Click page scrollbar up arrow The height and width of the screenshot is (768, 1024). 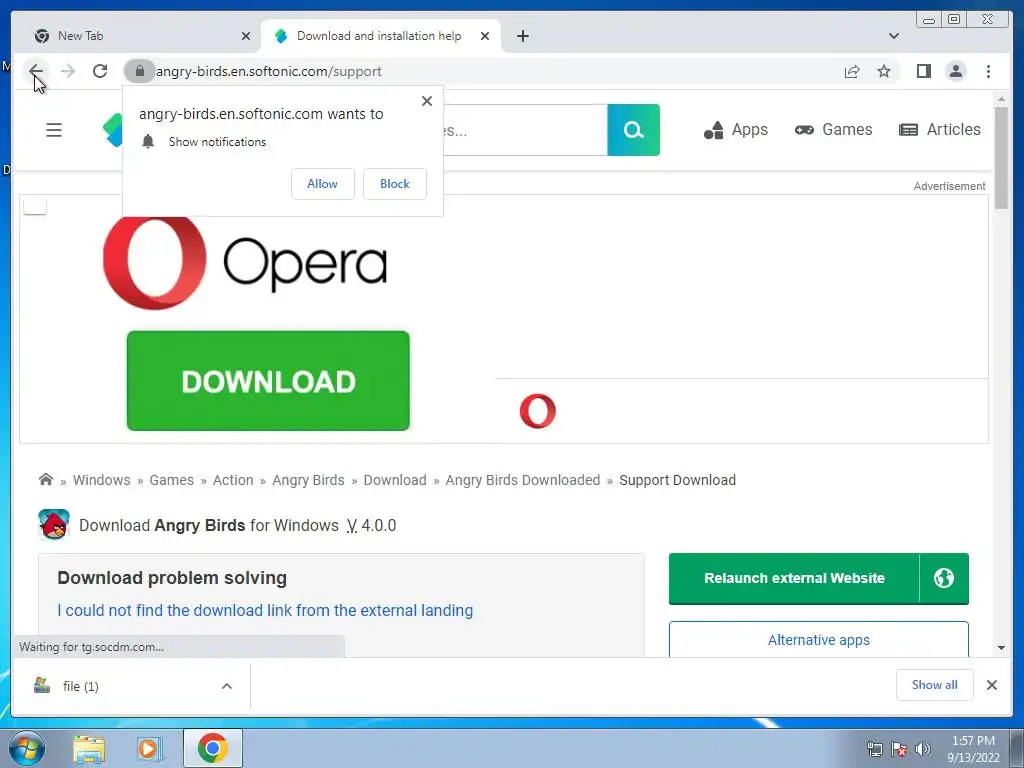click(x=1001, y=99)
